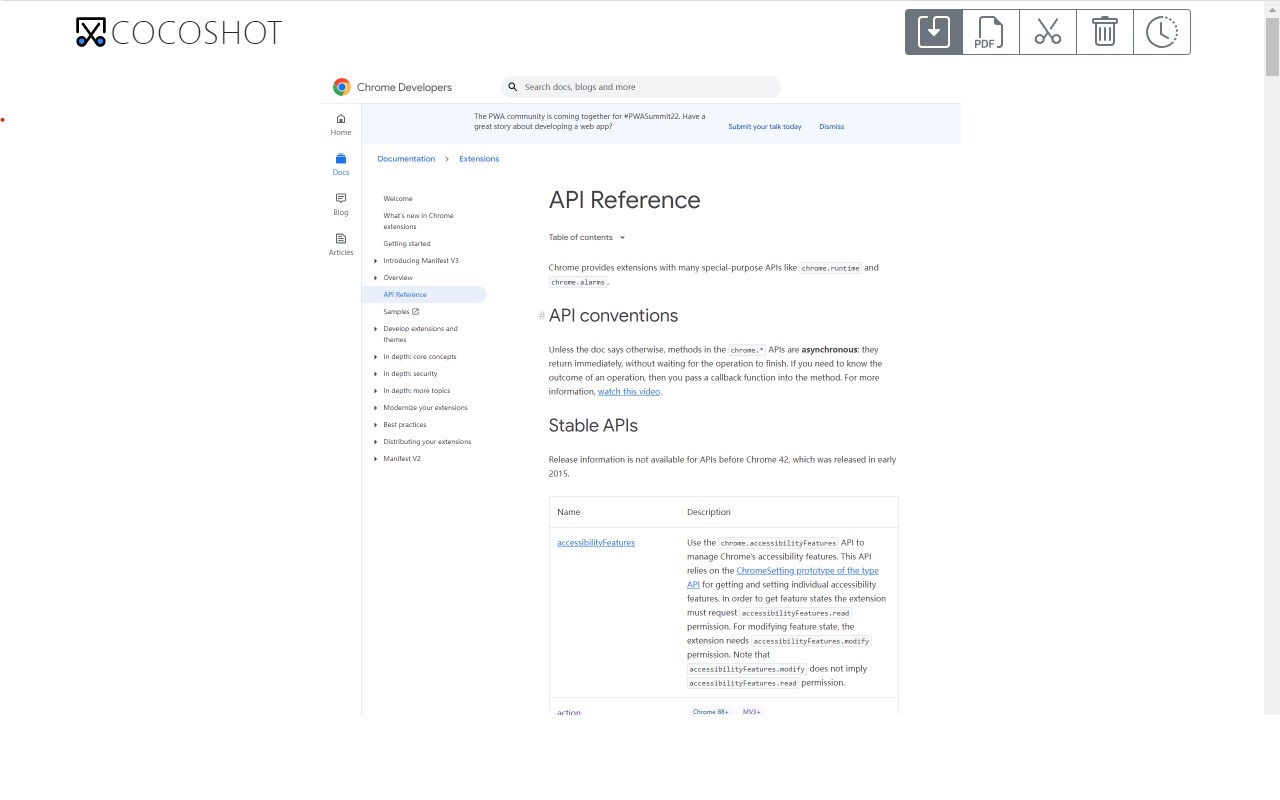Click the API Reference heading
The image size is (1280, 800).
tap(625, 200)
